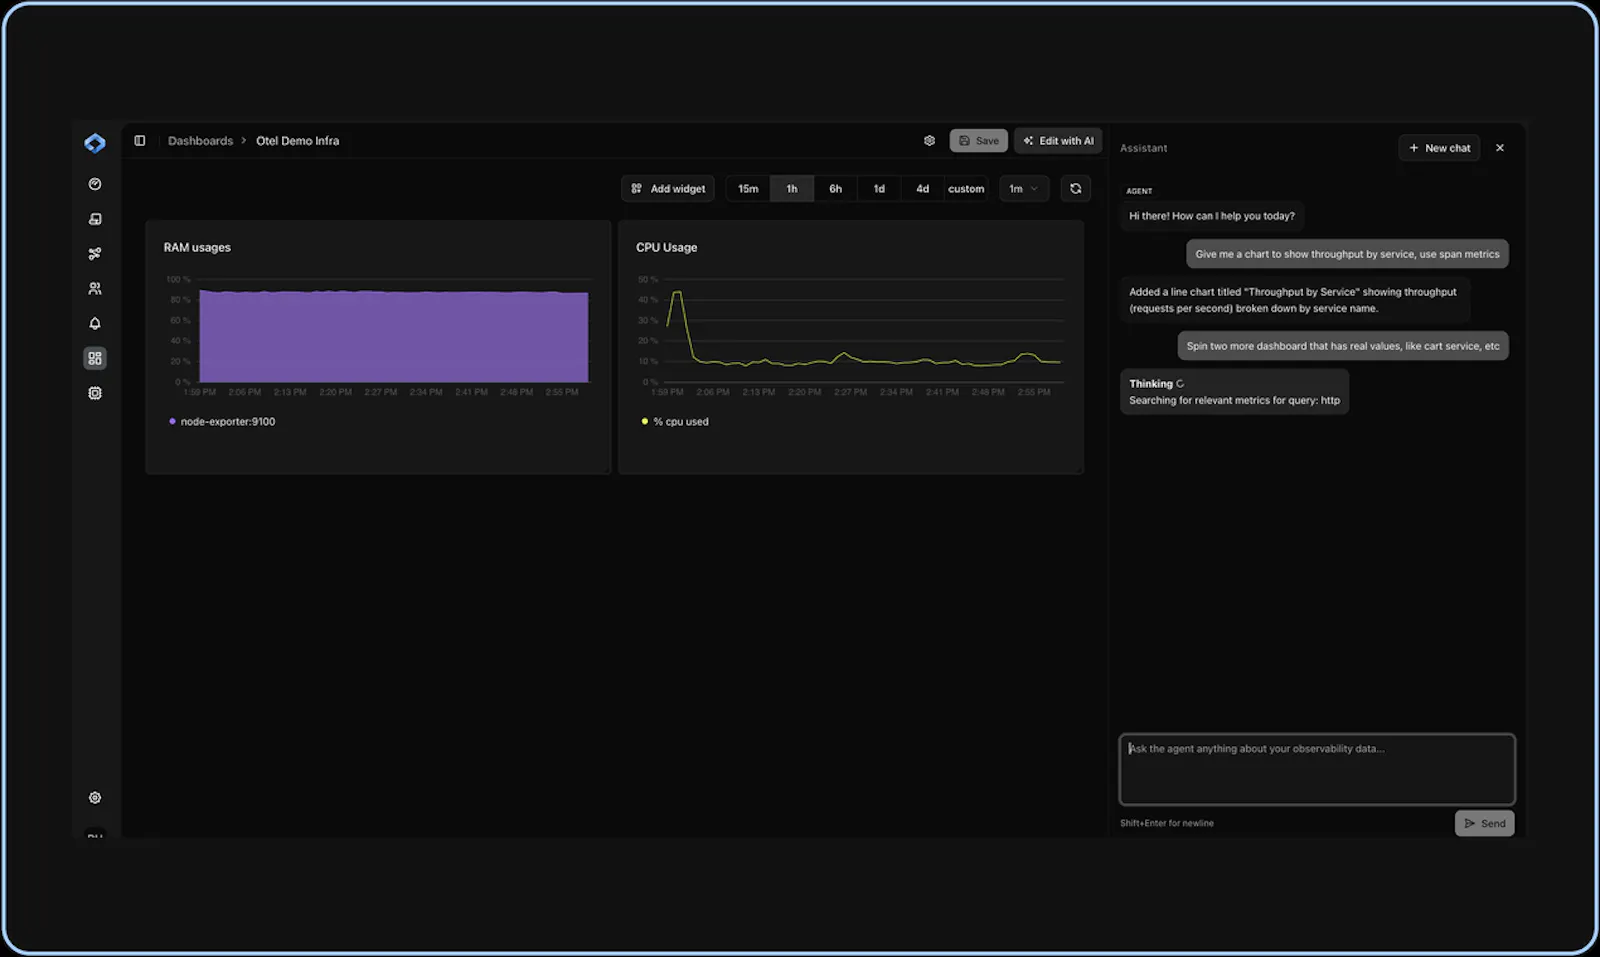This screenshot has width=1600, height=957.
Task: Focus the Ask the agent input field
Action: pos(1317,769)
